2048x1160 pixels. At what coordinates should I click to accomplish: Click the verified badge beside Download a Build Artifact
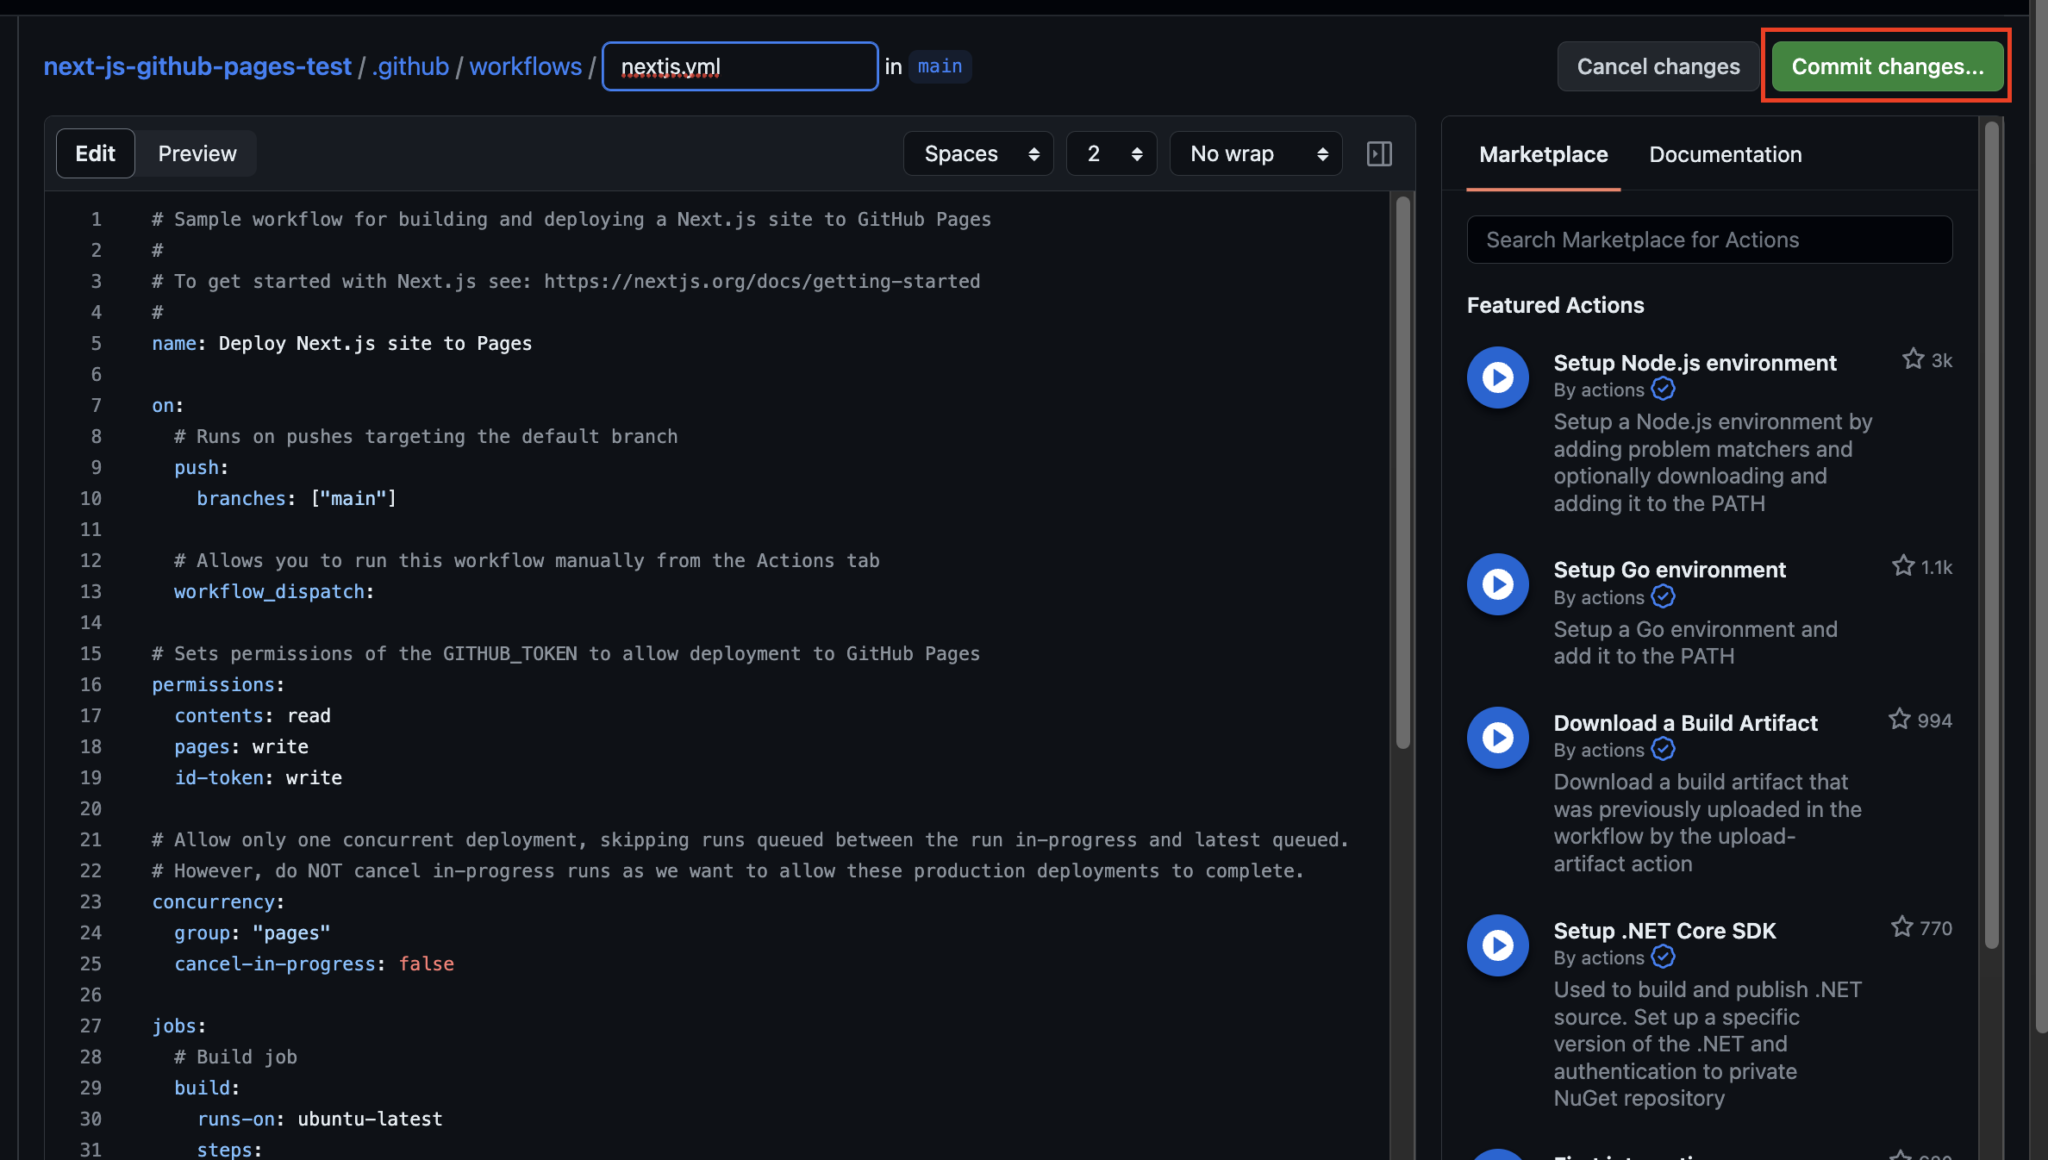(1663, 749)
